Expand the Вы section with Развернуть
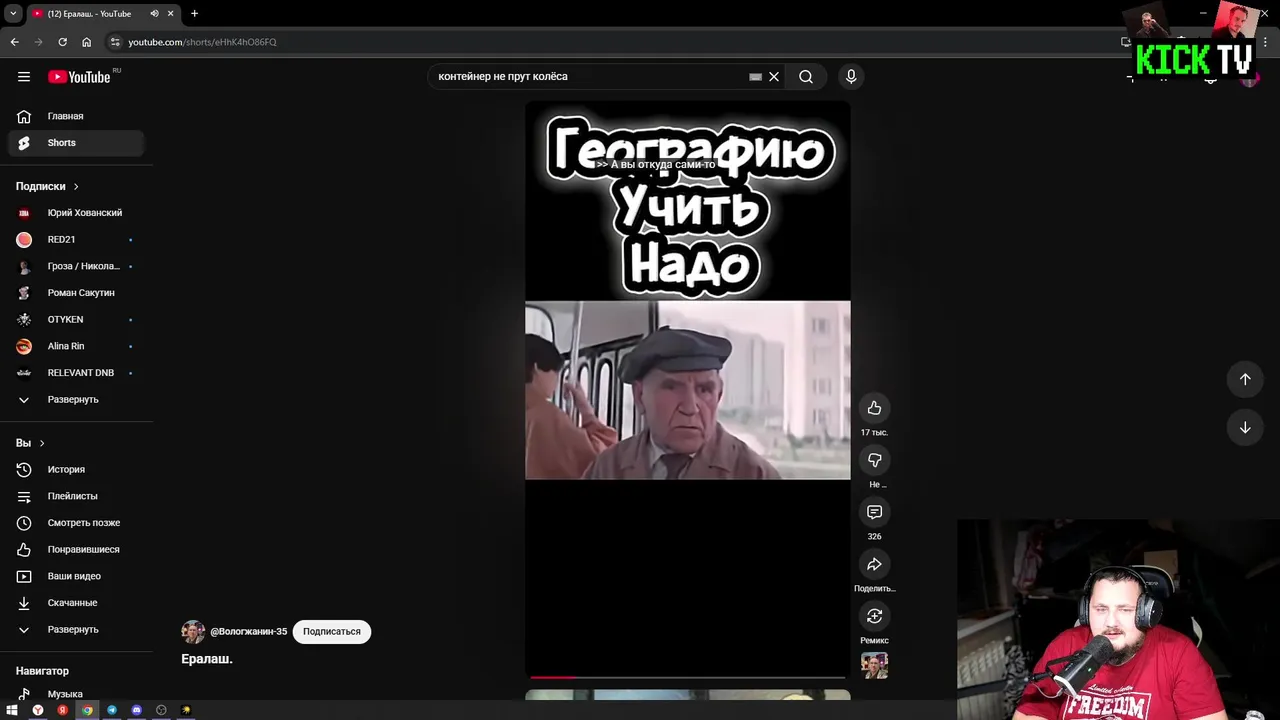1280x720 pixels. tap(76, 630)
